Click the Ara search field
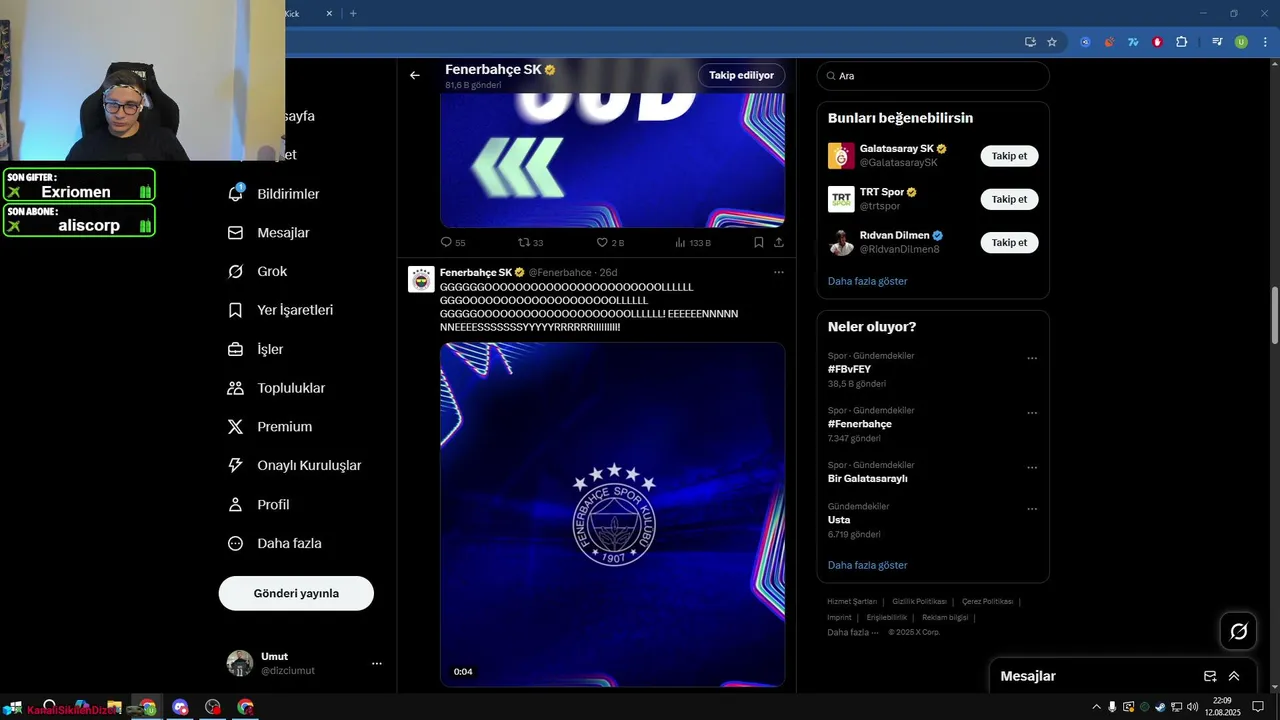 pos(933,76)
